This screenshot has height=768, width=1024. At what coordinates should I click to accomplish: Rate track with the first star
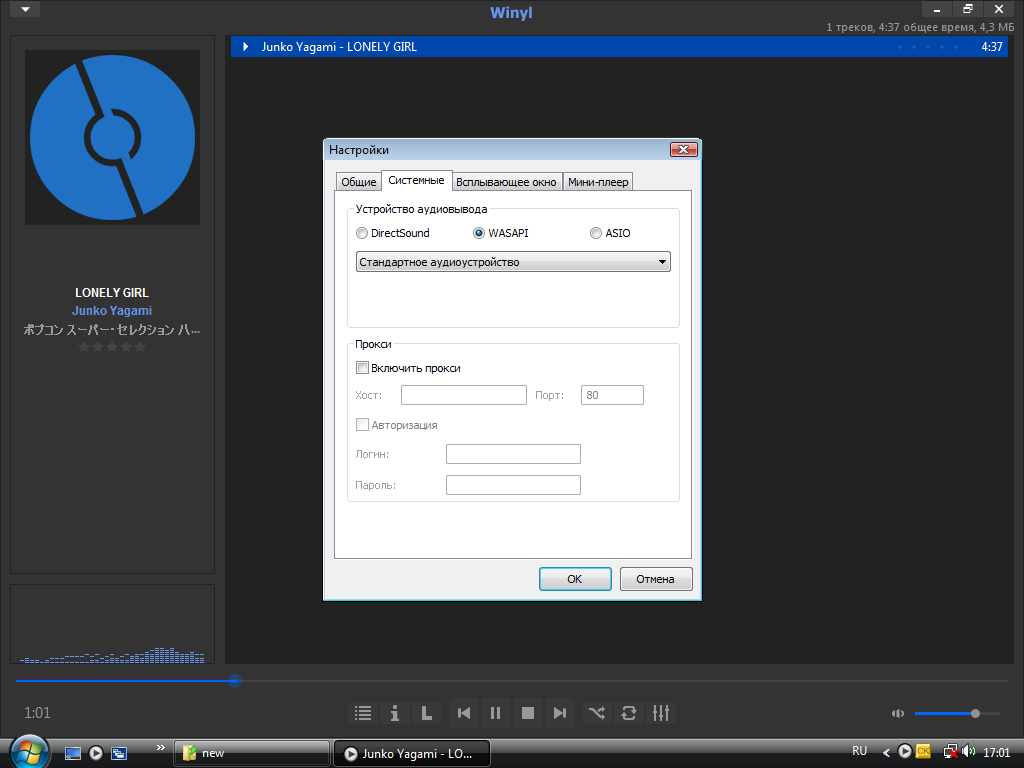[x=84, y=347]
